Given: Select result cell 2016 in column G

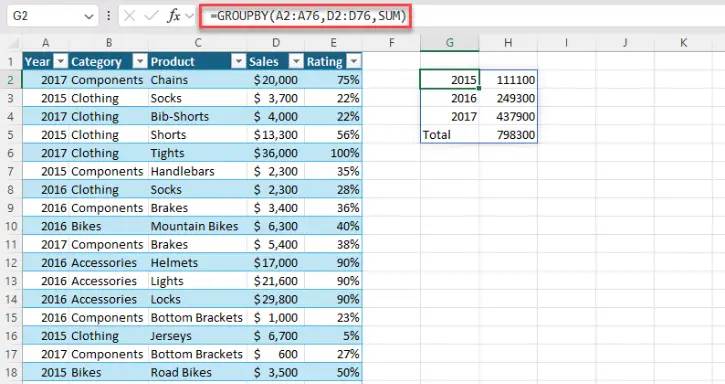Looking at the screenshot, I should click(x=449, y=98).
